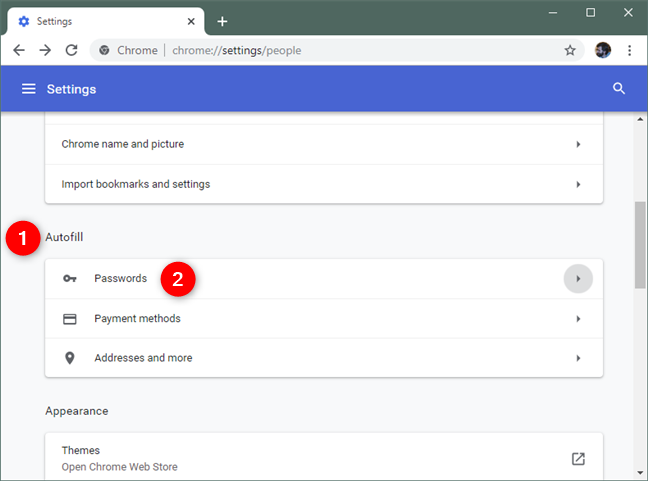Go forward using the forward arrow

(45, 50)
